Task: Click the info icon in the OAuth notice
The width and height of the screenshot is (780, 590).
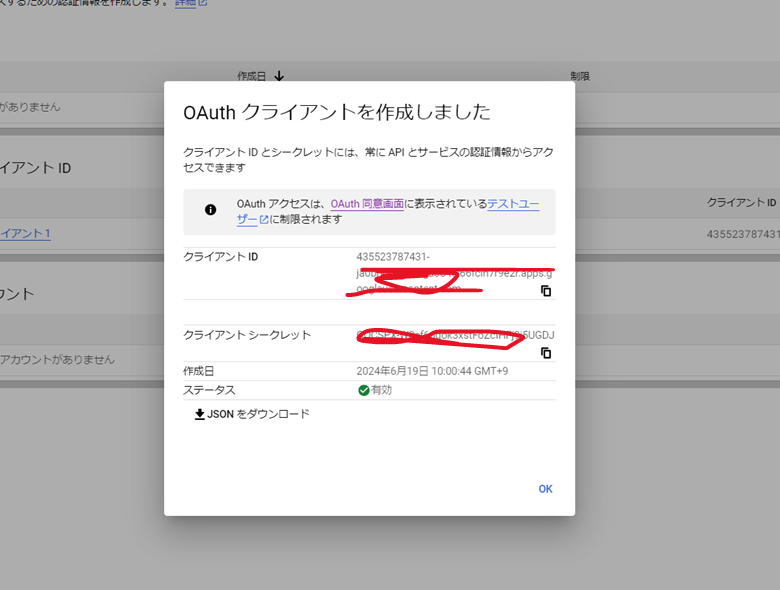Action: tap(210, 209)
